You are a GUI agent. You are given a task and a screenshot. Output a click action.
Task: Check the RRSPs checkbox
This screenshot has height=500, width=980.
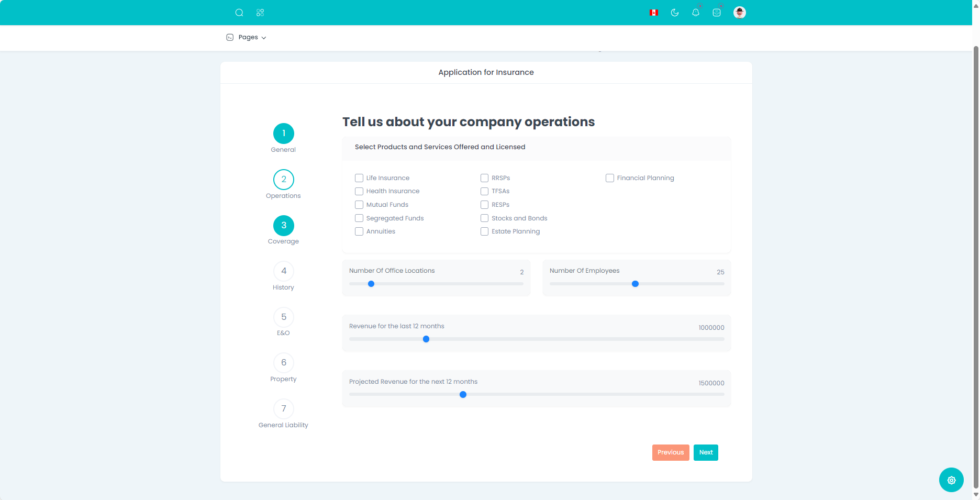[x=484, y=178]
